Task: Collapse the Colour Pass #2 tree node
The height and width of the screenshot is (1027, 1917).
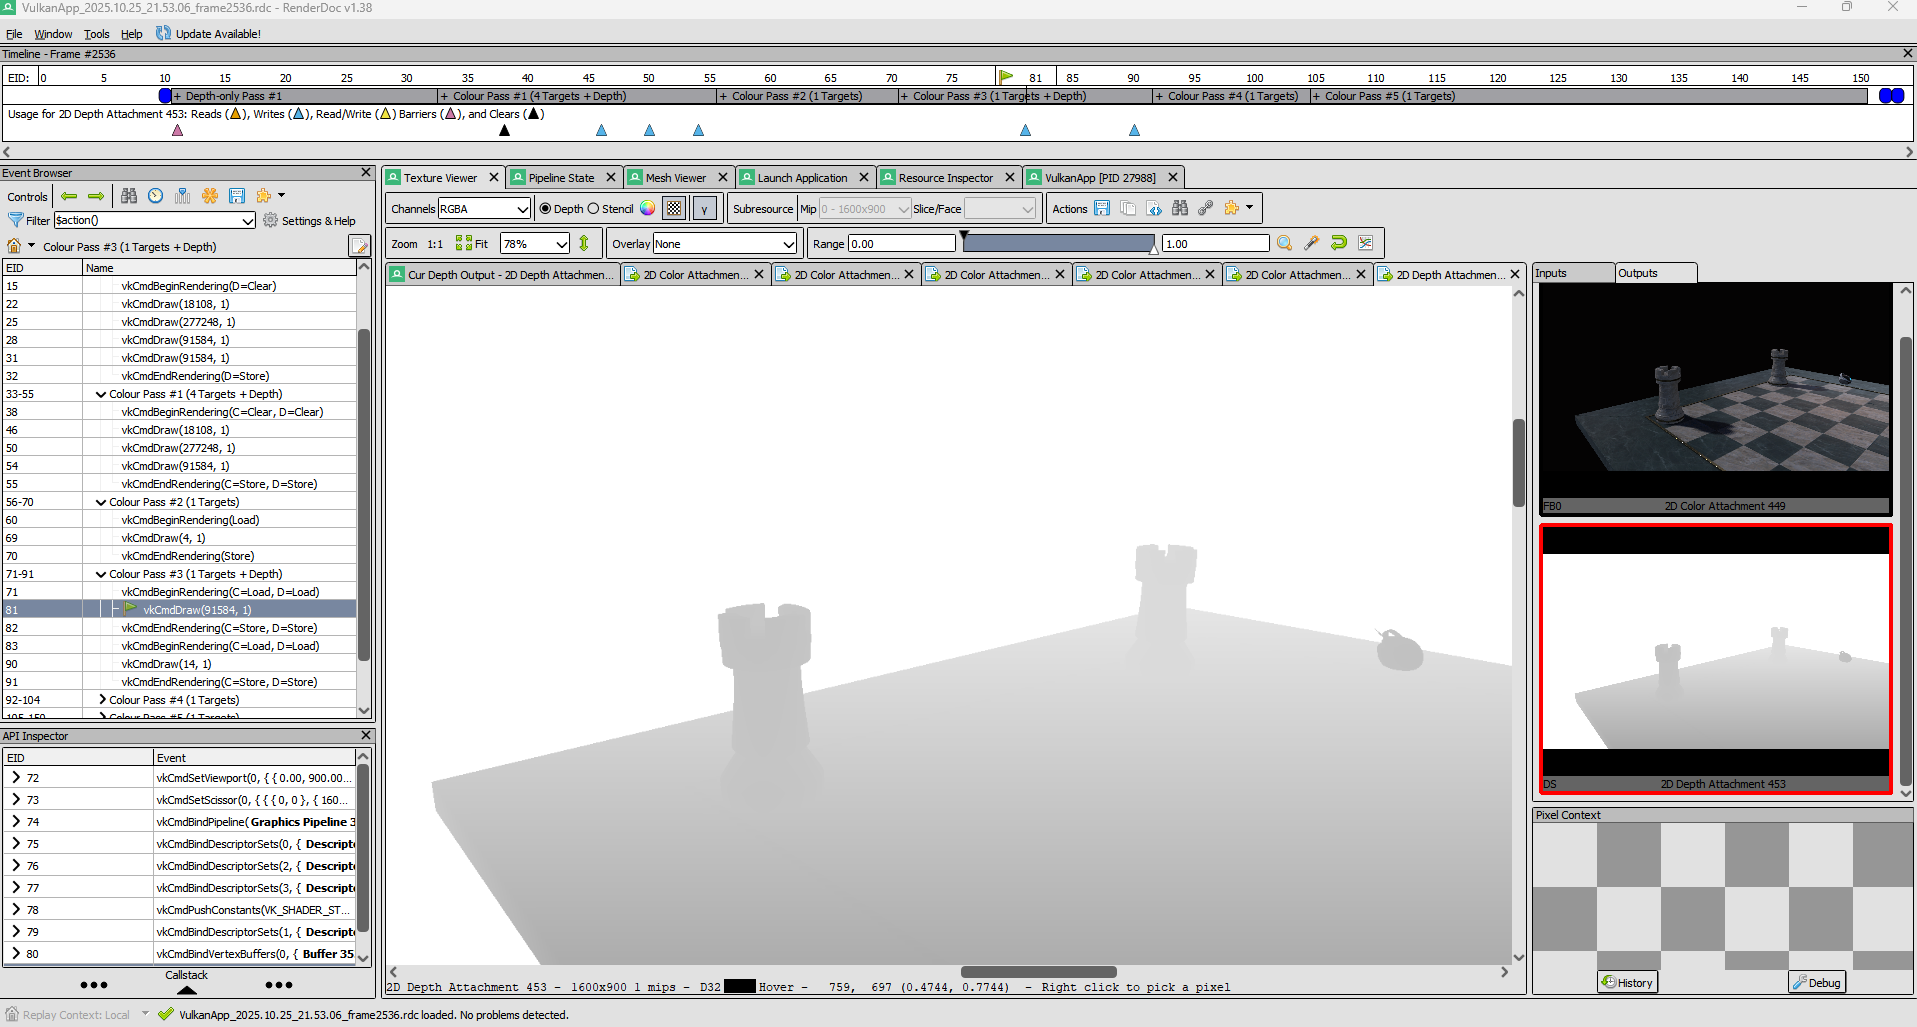Action: [101, 502]
